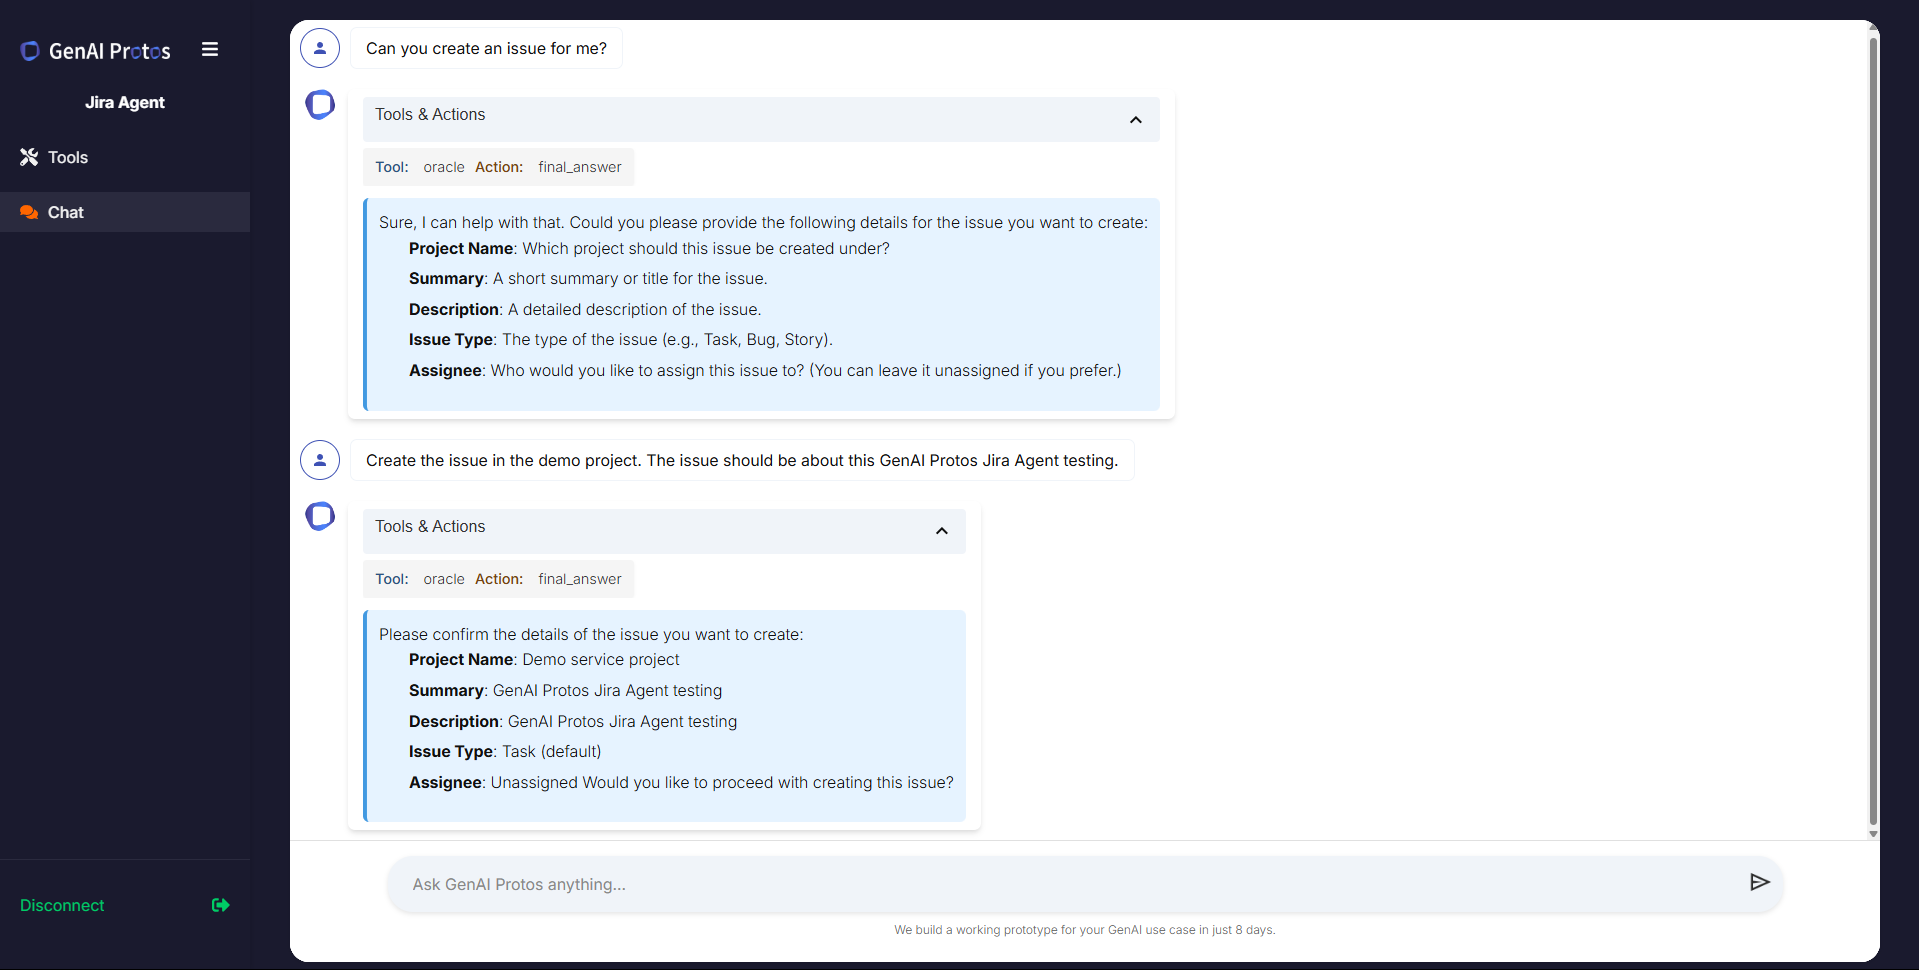
Task: Click 'Project Name: Which project' line
Action: 649,249
